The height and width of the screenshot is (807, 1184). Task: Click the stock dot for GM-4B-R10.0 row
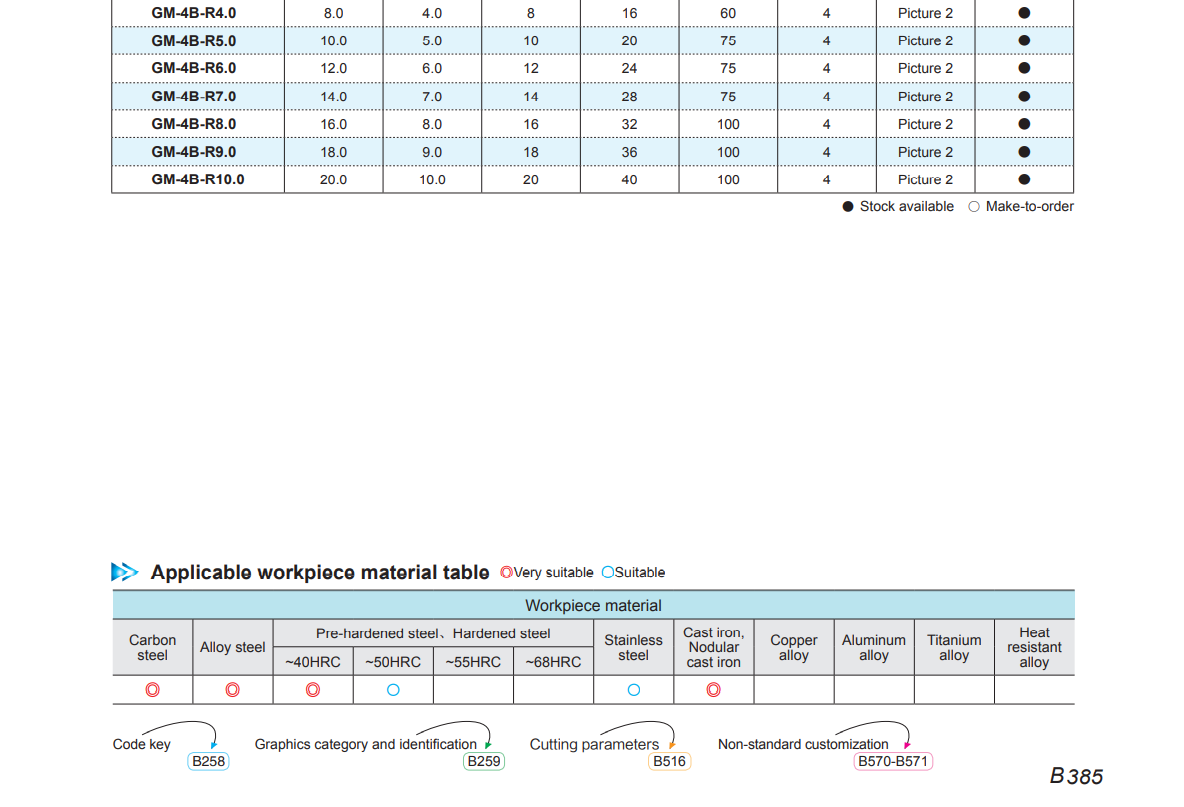(x=1024, y=180)
